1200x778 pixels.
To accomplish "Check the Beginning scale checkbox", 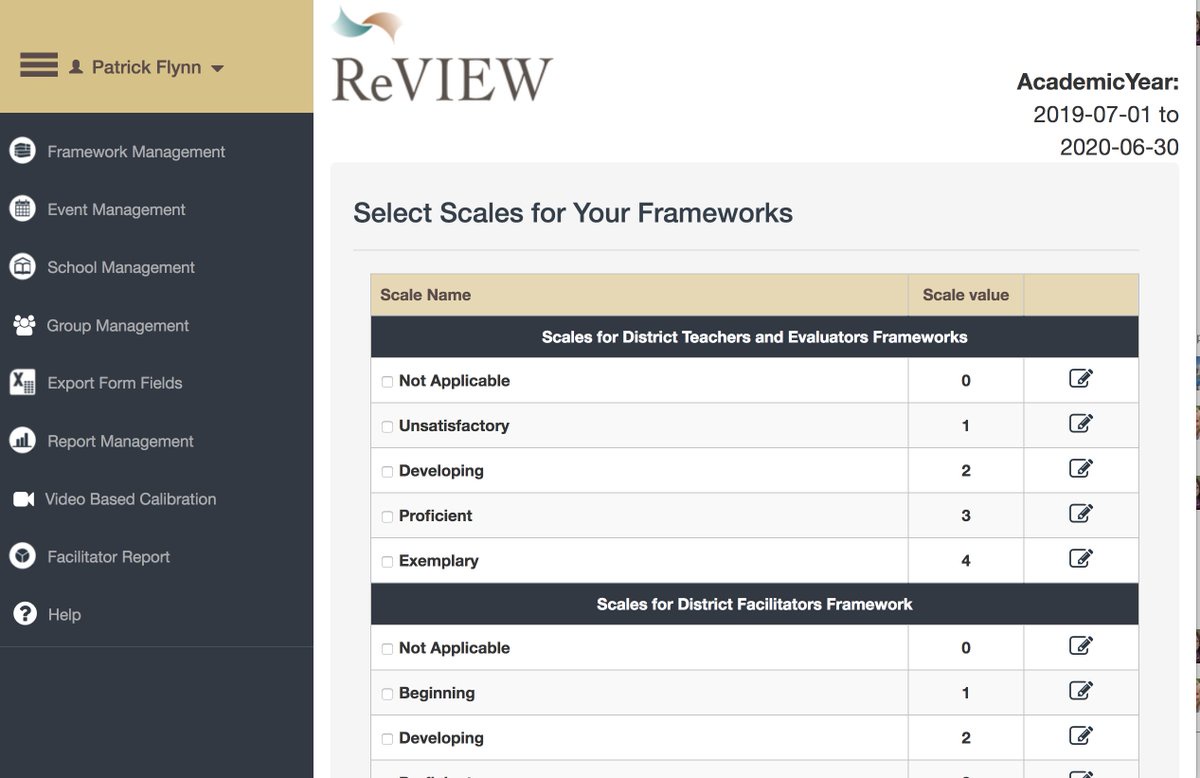I will (x=387, y=694).
